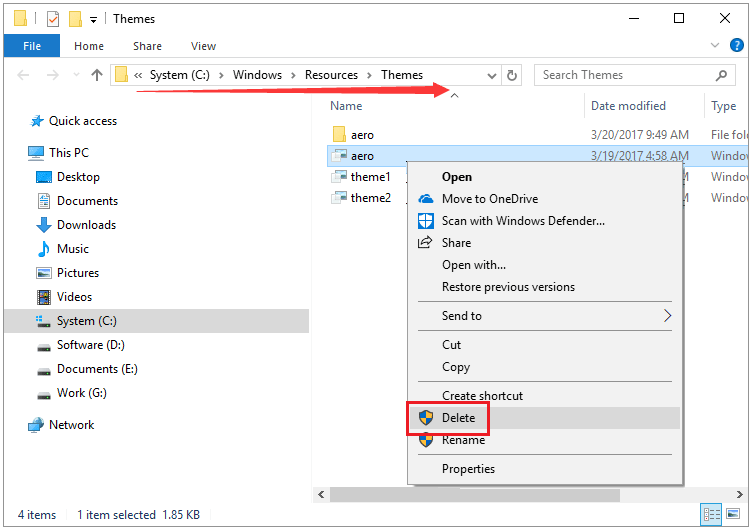Click the horizontal scrollbar in file list

[x=500, y=495]
